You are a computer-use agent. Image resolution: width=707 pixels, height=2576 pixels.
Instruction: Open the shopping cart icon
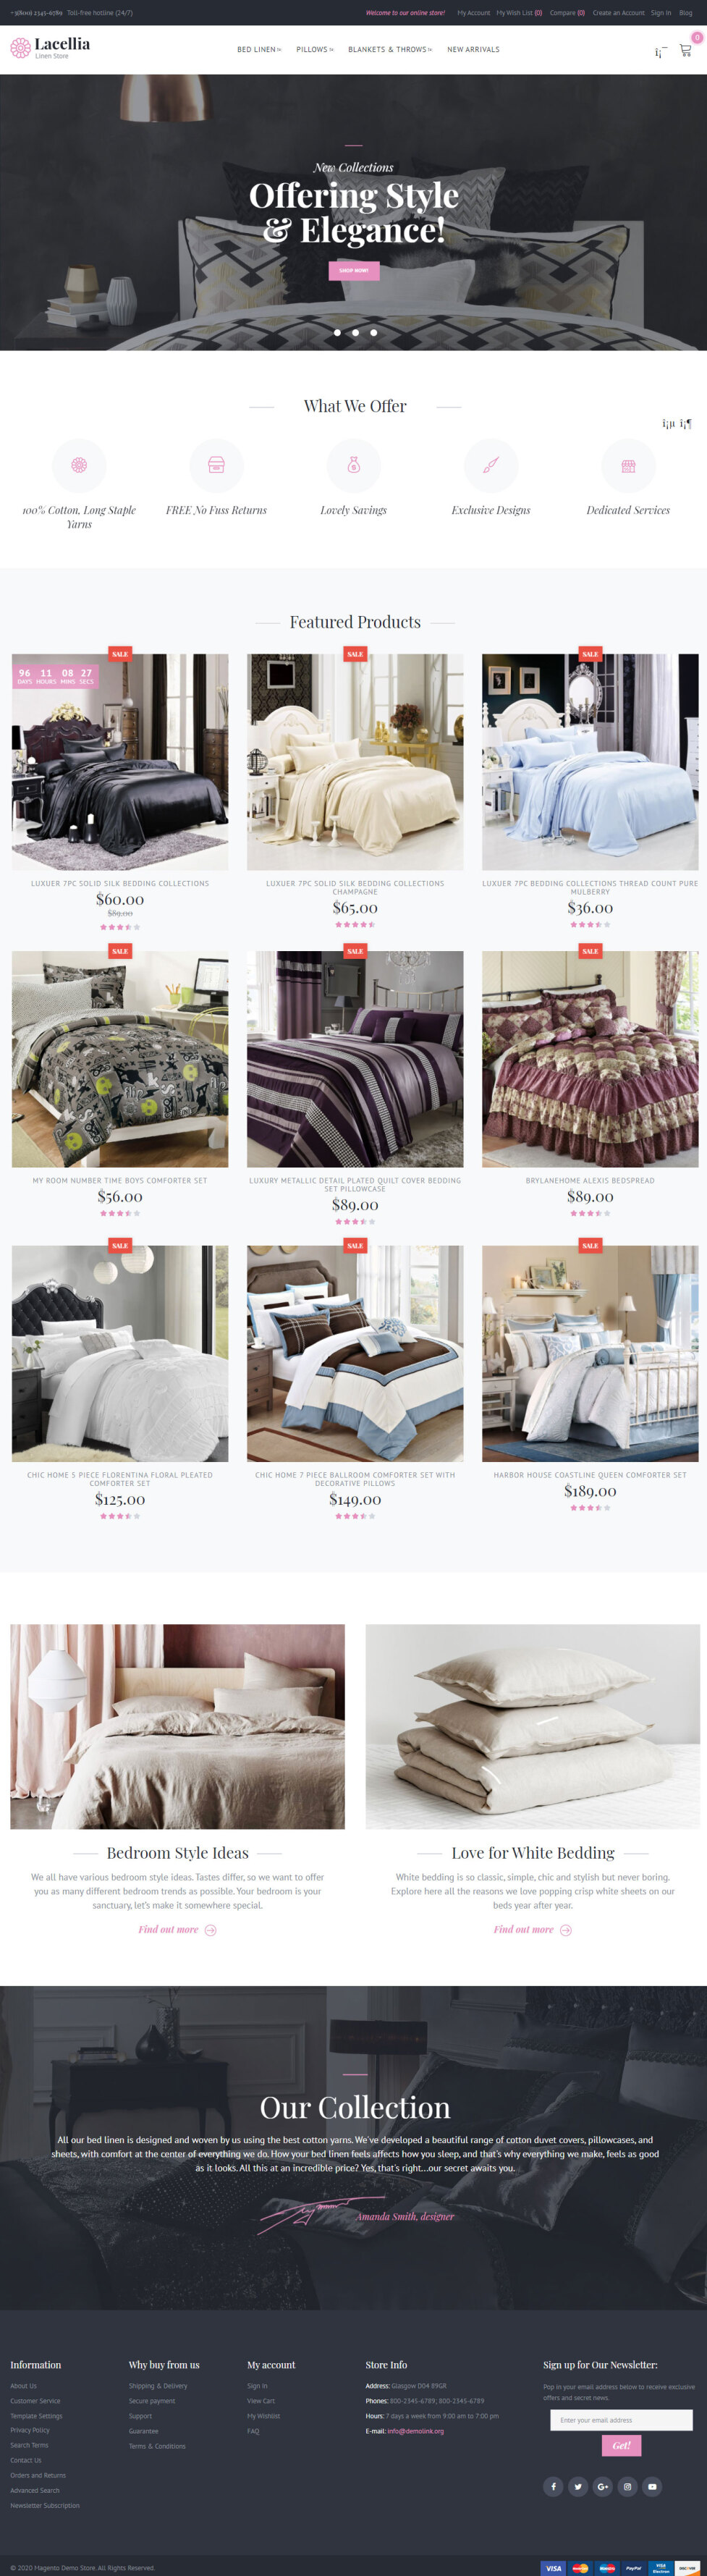tap(685, 50)
